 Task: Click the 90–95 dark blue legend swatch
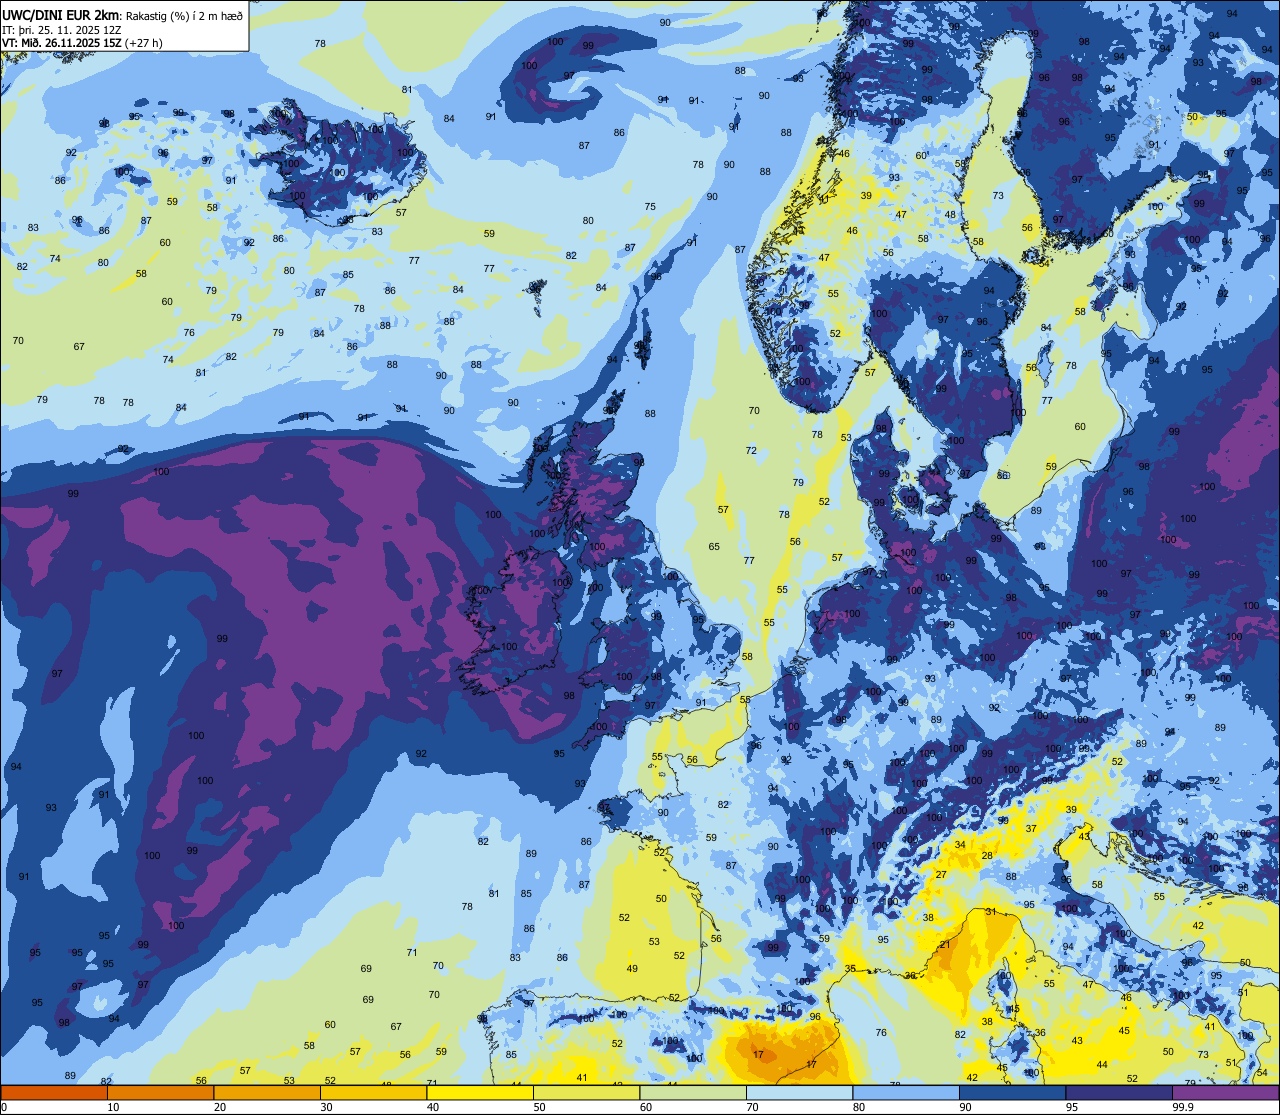coord(1012,1092)
